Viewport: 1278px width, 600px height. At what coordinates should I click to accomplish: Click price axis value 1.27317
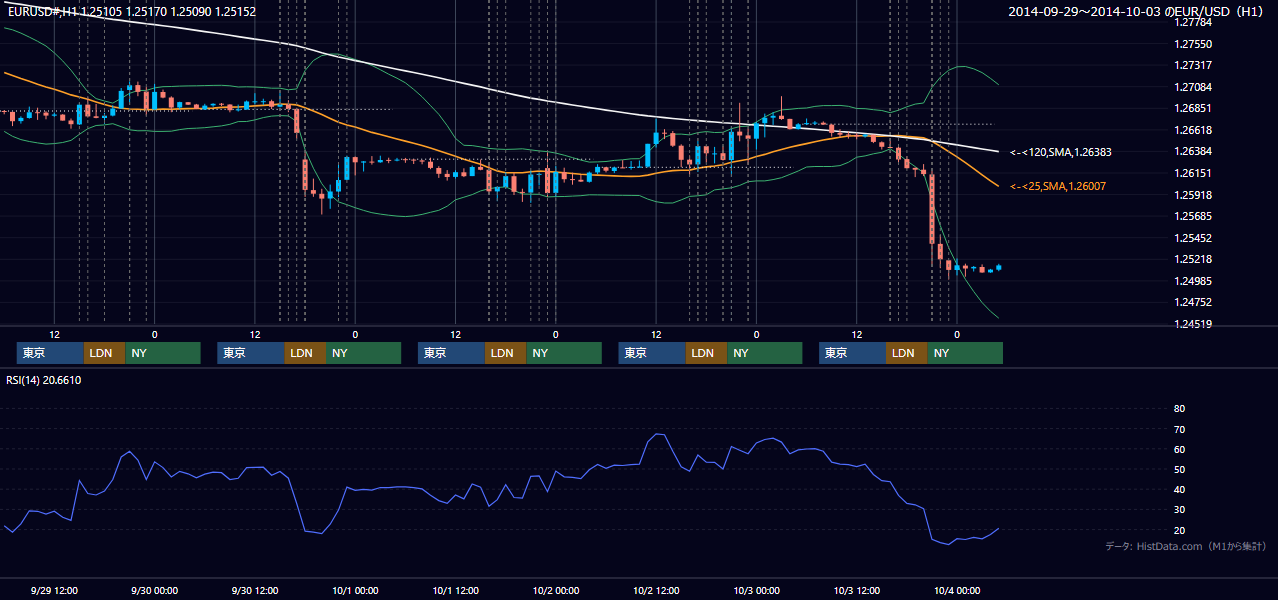1192,65
